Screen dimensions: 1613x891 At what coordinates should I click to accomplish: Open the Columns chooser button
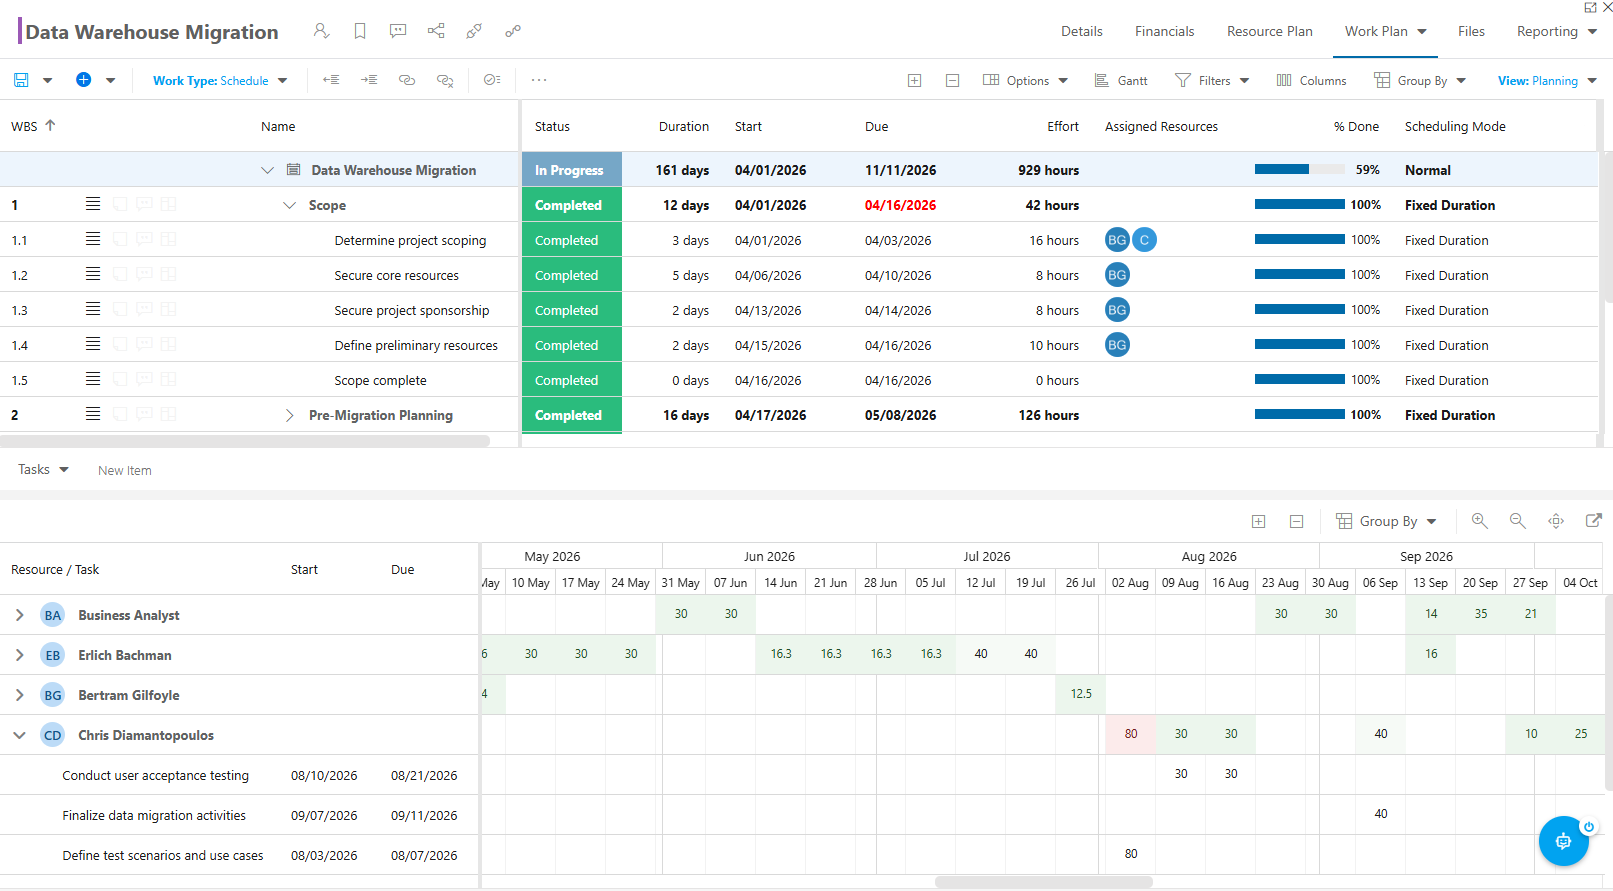[x=1311, y=81]
